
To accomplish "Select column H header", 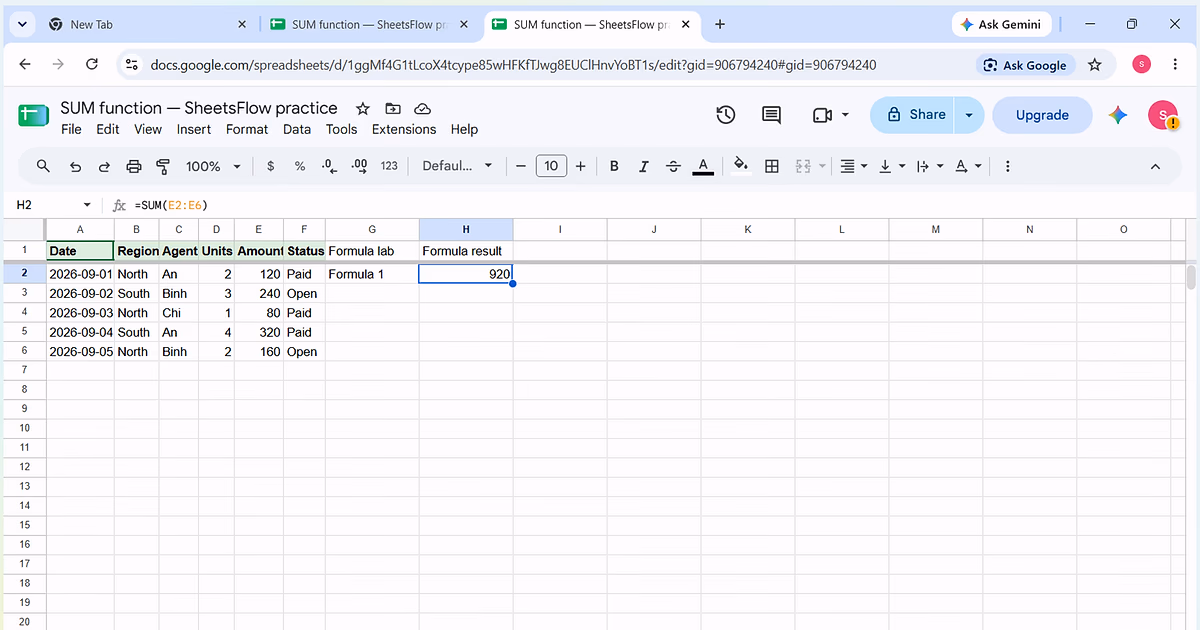I will (x=466, y=230).
